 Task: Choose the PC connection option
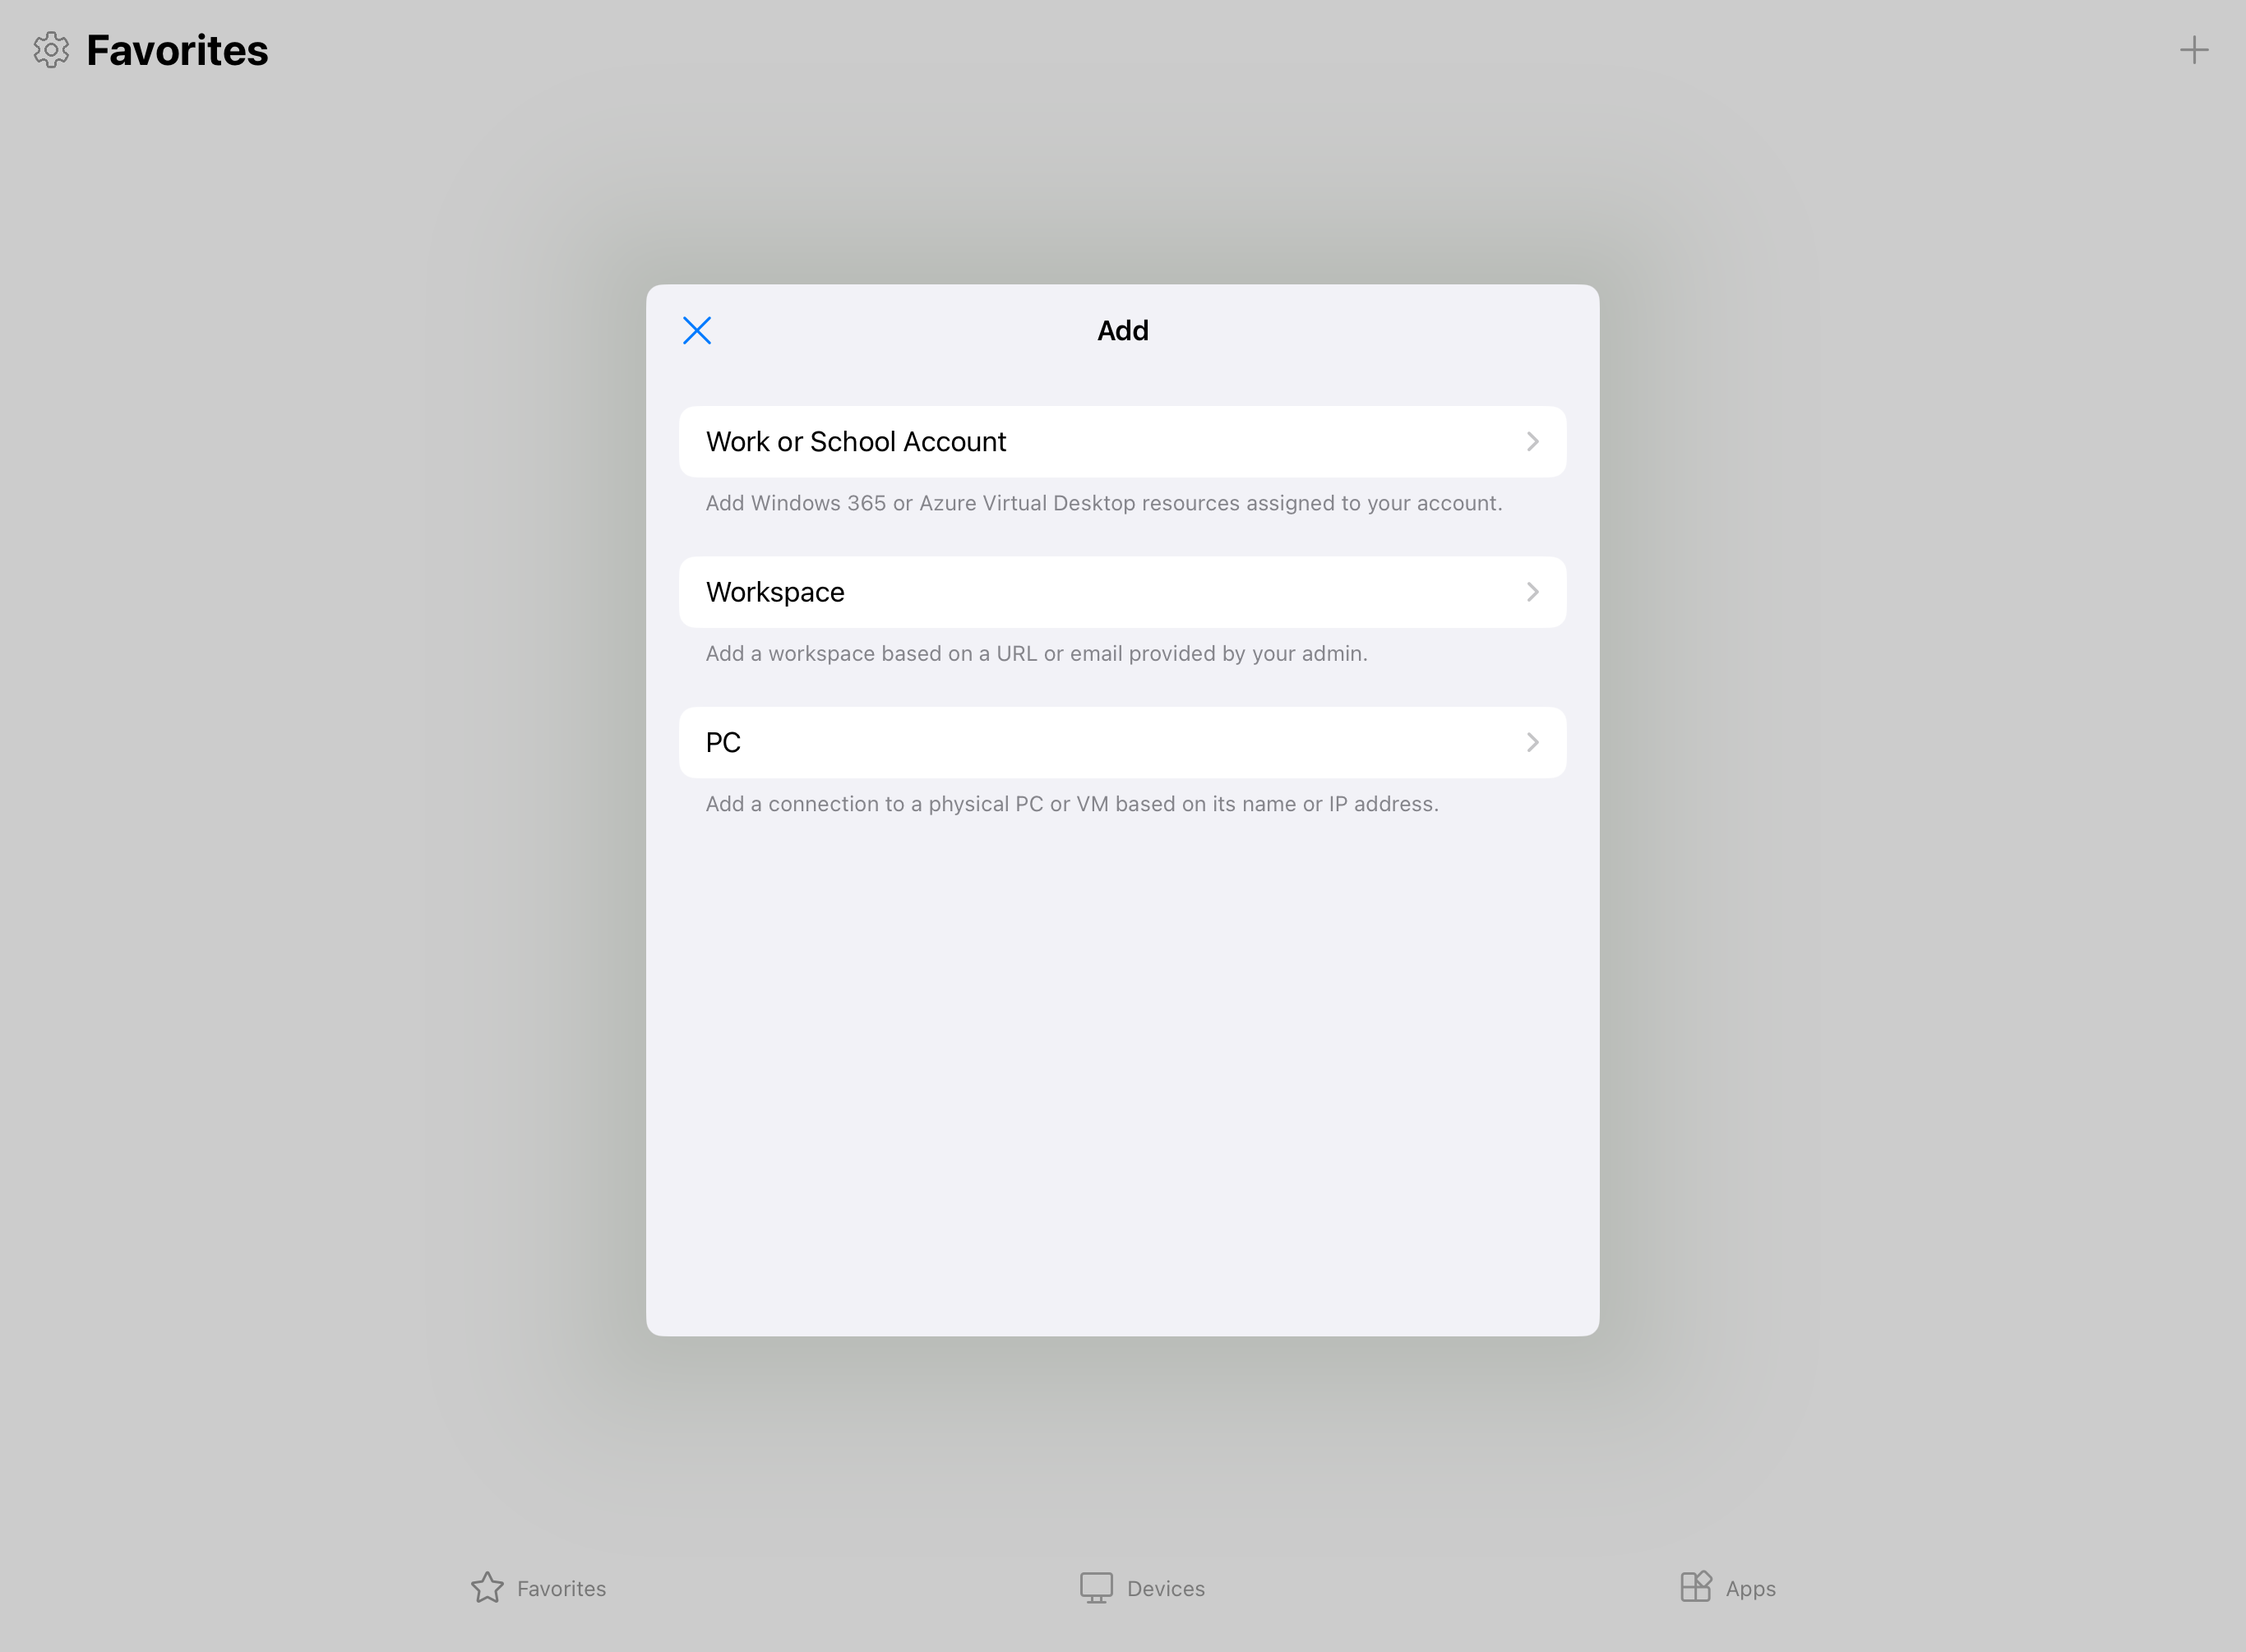coord(1122,742)
